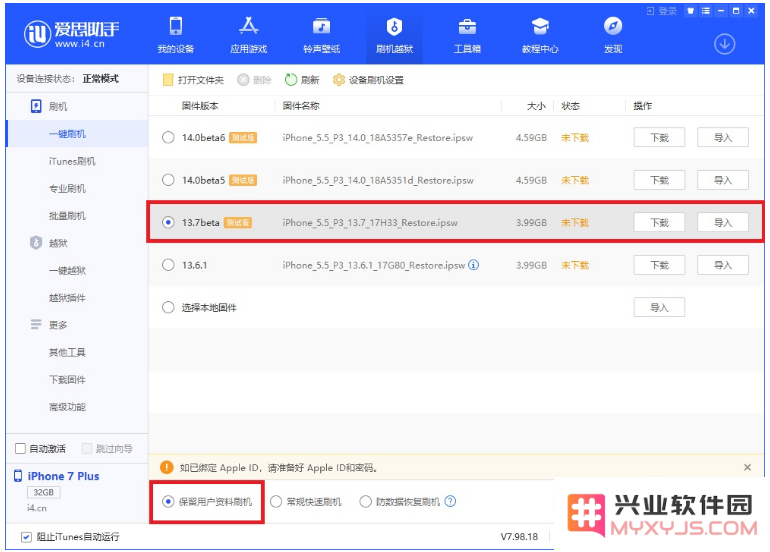Toggle 阻止iTunes自动运行 checkbox
Viewport: 770px width, 552px height.
click(27, 537)
